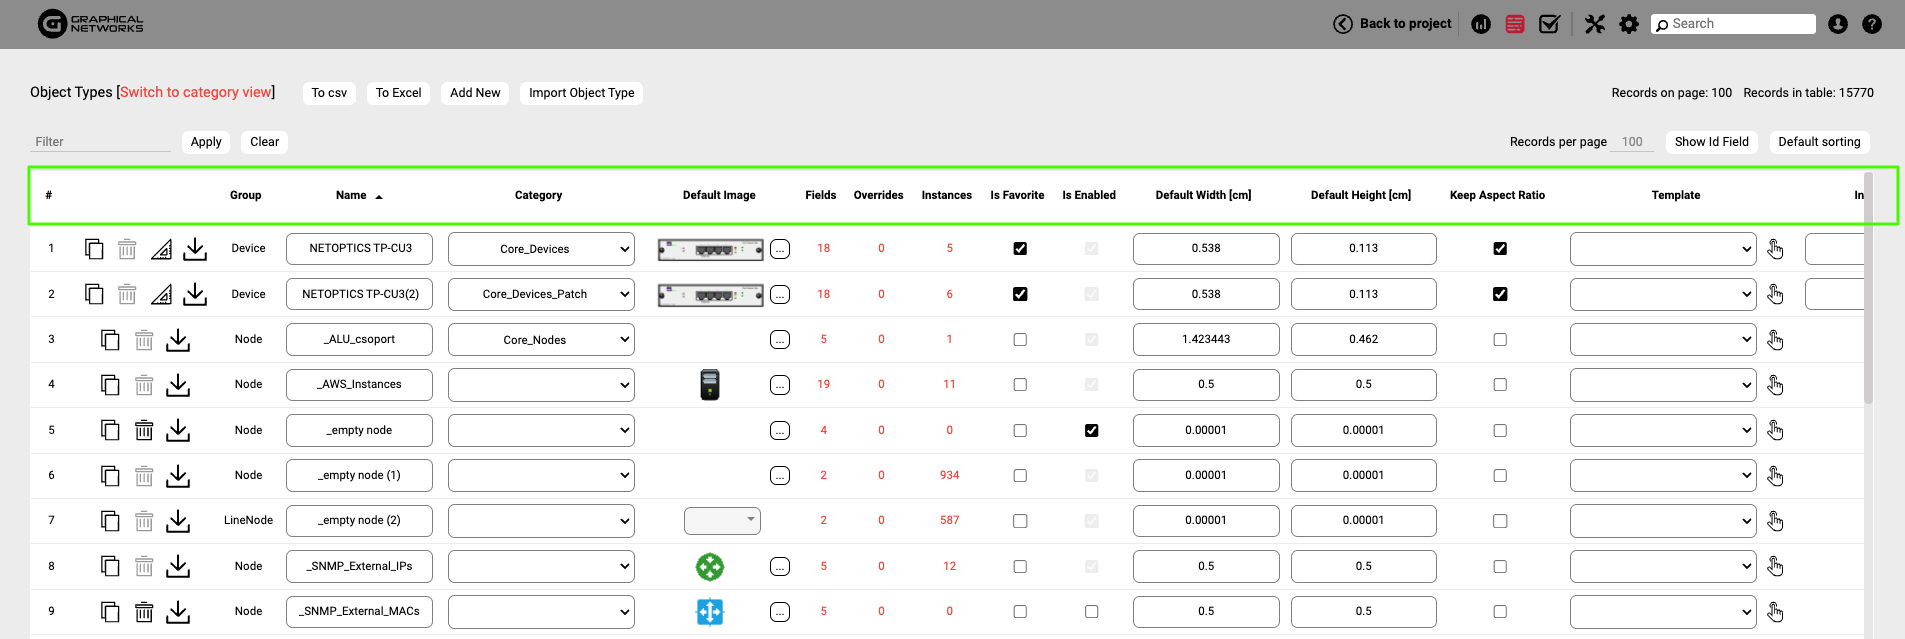The height and width of the screenshot is (639, 1905).
Task: Click the copy icon in row 1
Action: coord(94,249)
